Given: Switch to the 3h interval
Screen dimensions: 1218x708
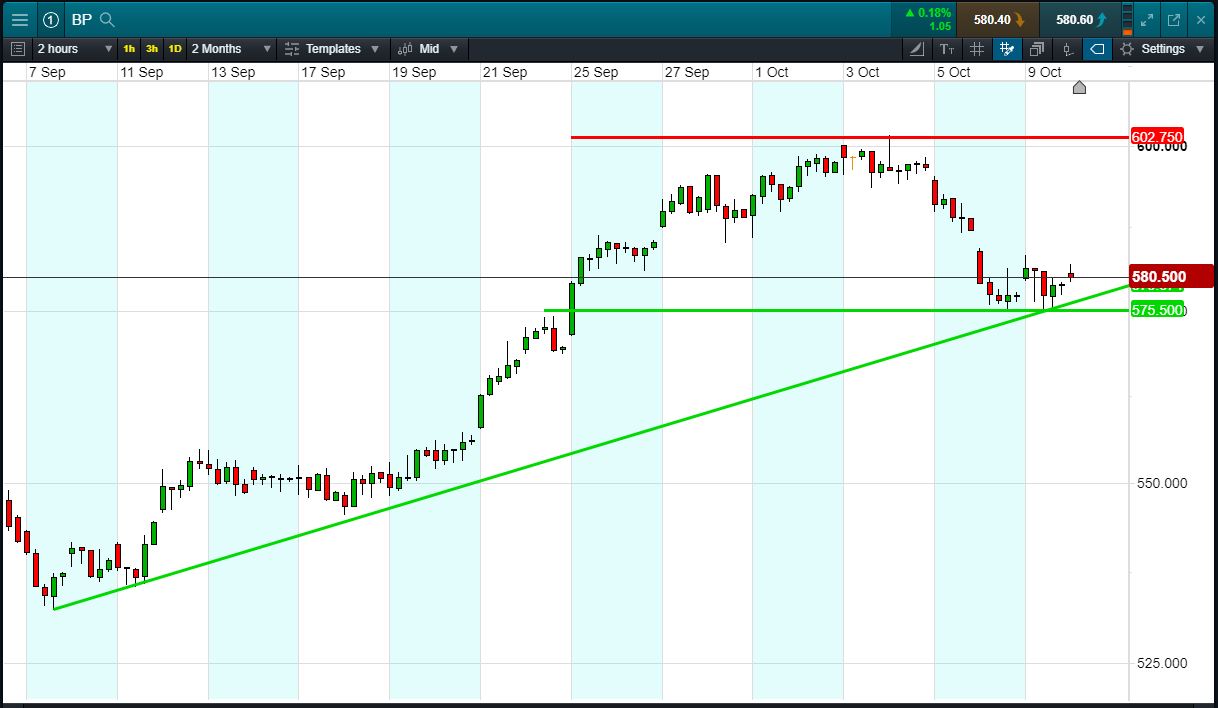Looking at the screenshot, I should pyautogui.click(x=152, y=48).
